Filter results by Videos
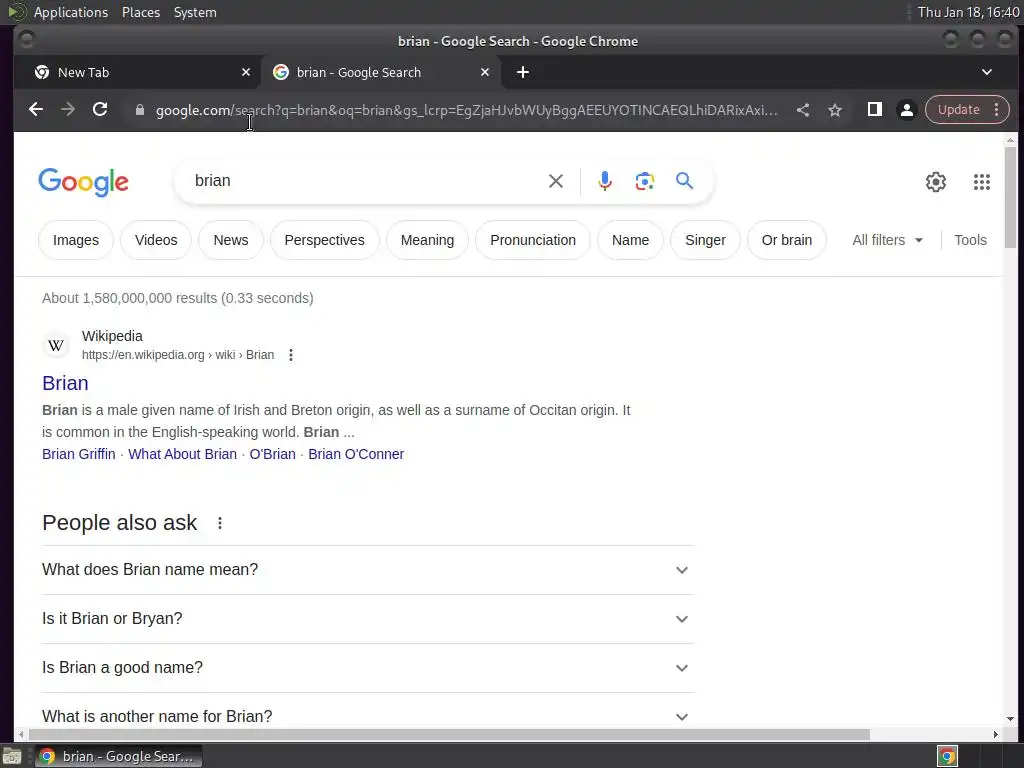1024x768 pixels. [156, 240]
